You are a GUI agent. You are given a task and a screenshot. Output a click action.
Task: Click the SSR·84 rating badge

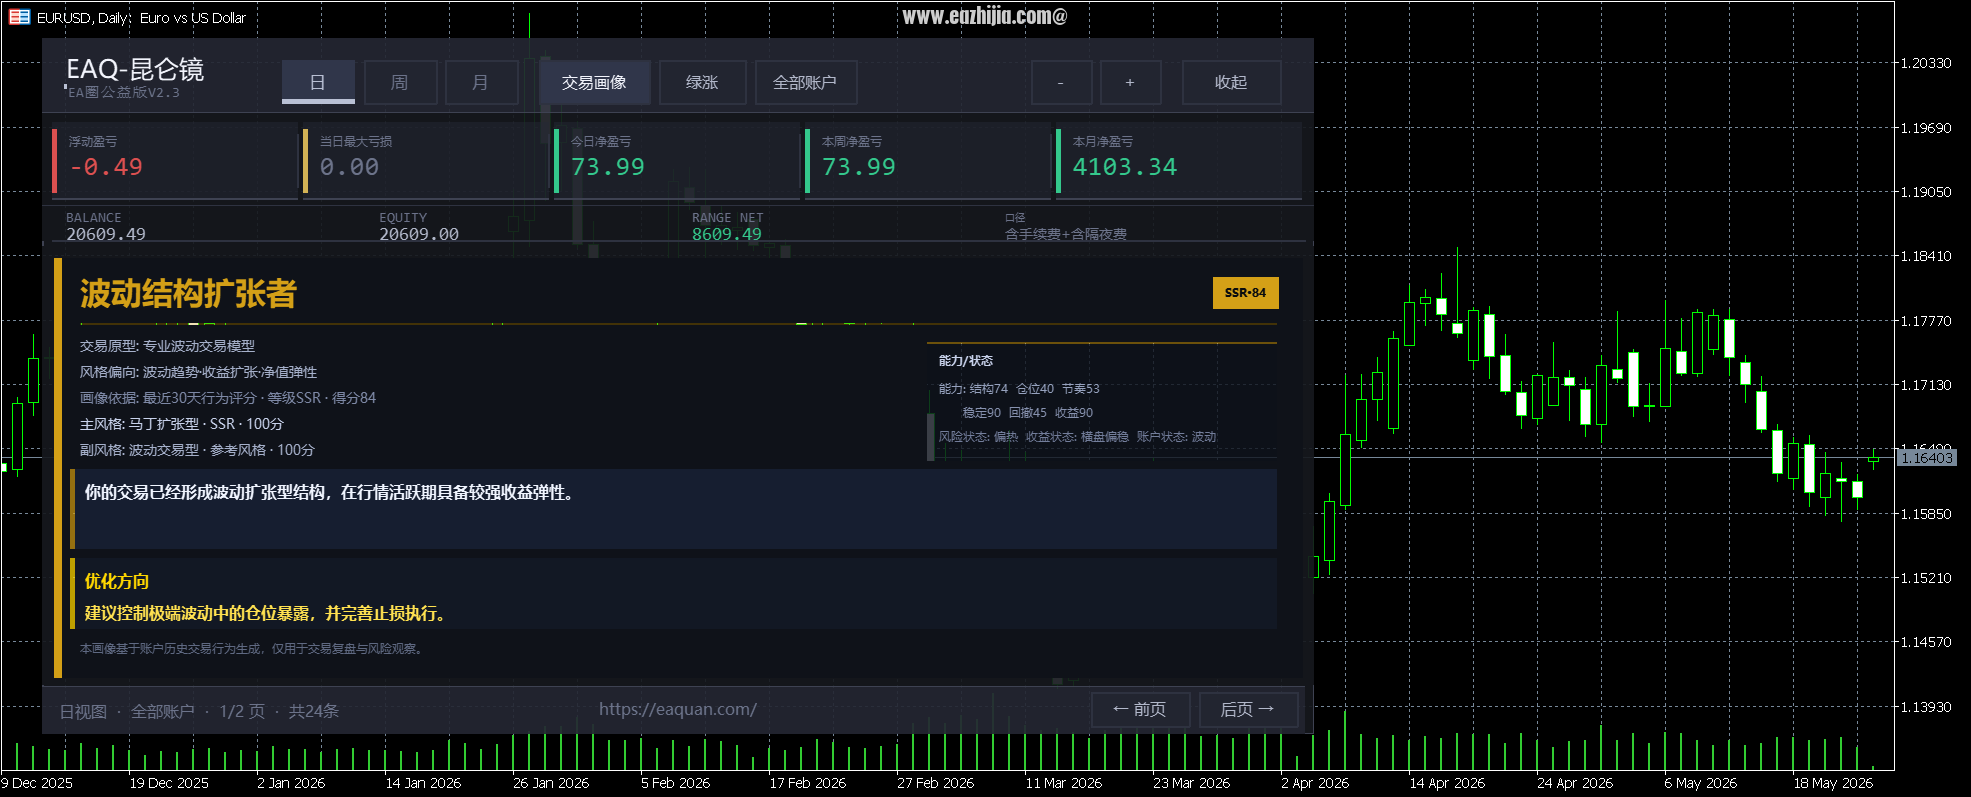pyautogui.click(x=1245, y=293)
